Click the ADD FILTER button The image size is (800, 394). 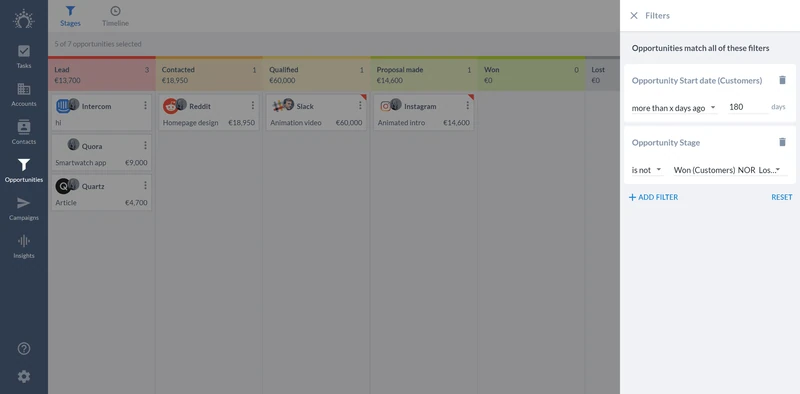tap(654, 197)
